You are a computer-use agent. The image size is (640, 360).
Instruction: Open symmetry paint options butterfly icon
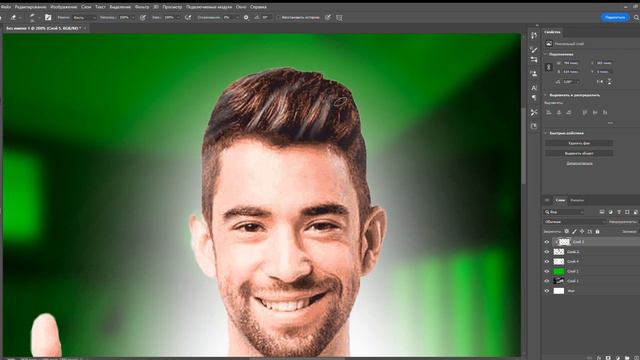pyautogui.click(x=339, y=18)
